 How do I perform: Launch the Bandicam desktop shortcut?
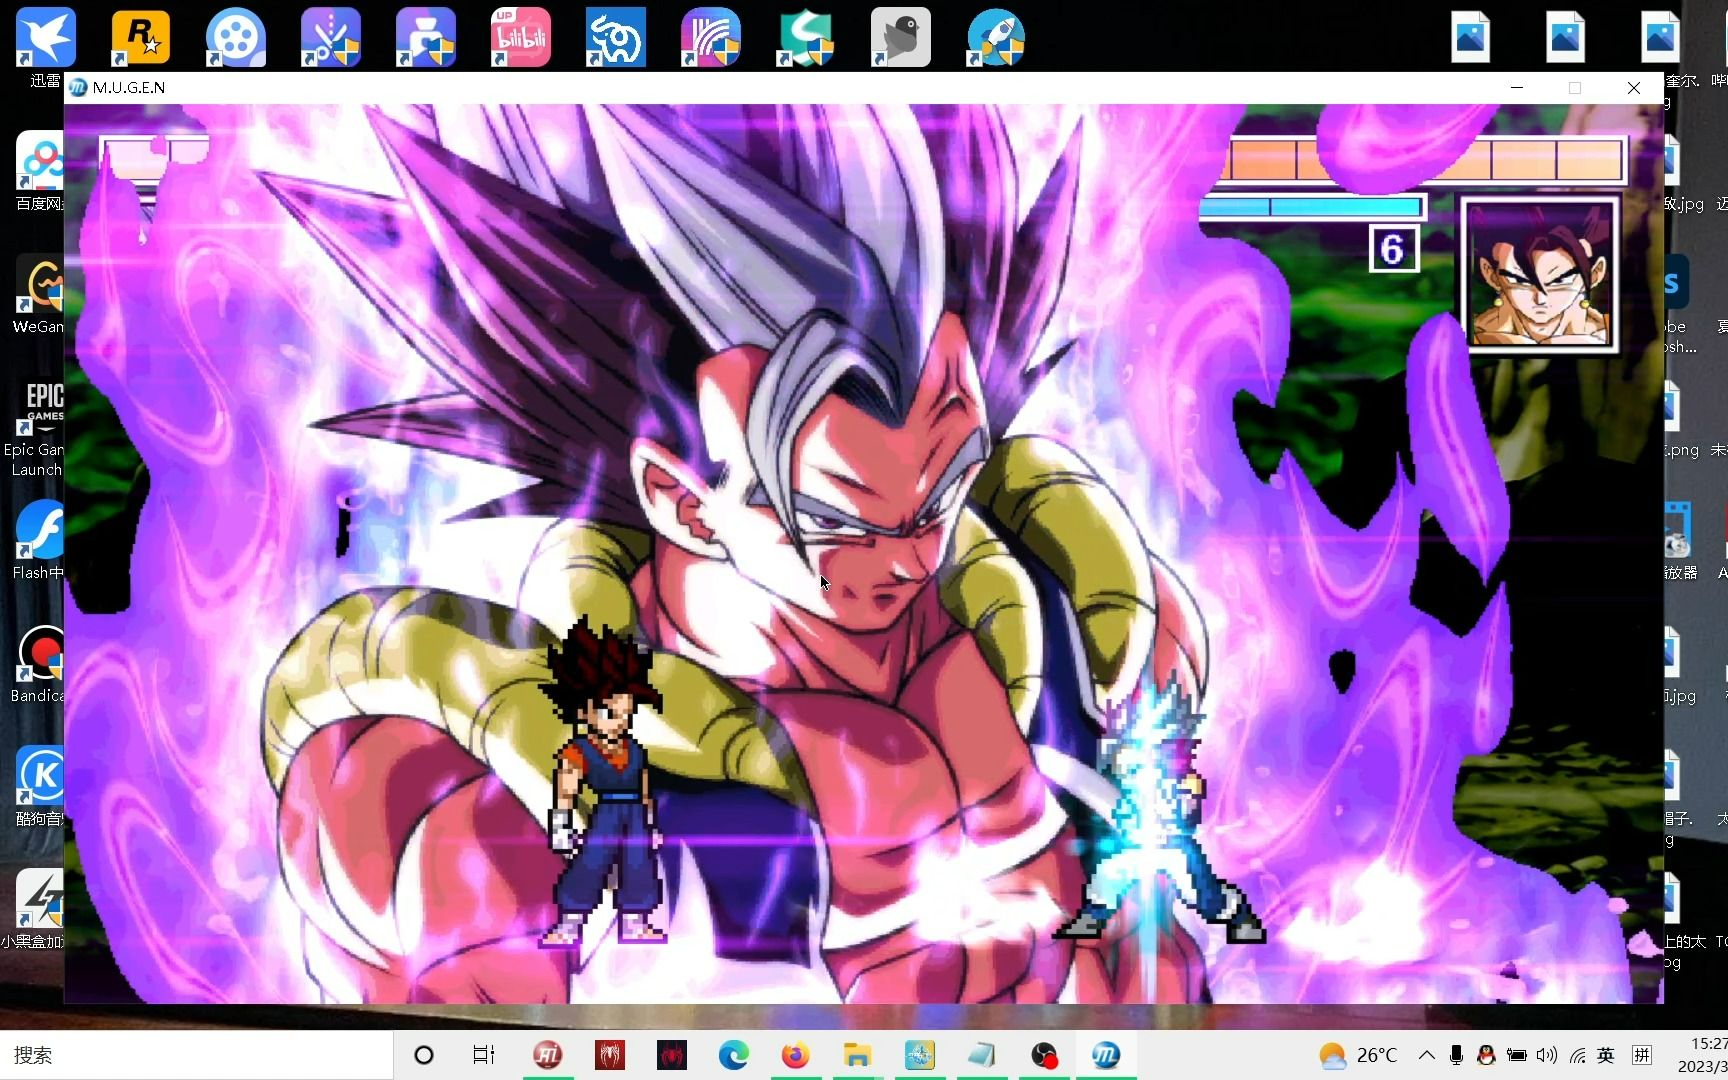[x=40, y=664]
